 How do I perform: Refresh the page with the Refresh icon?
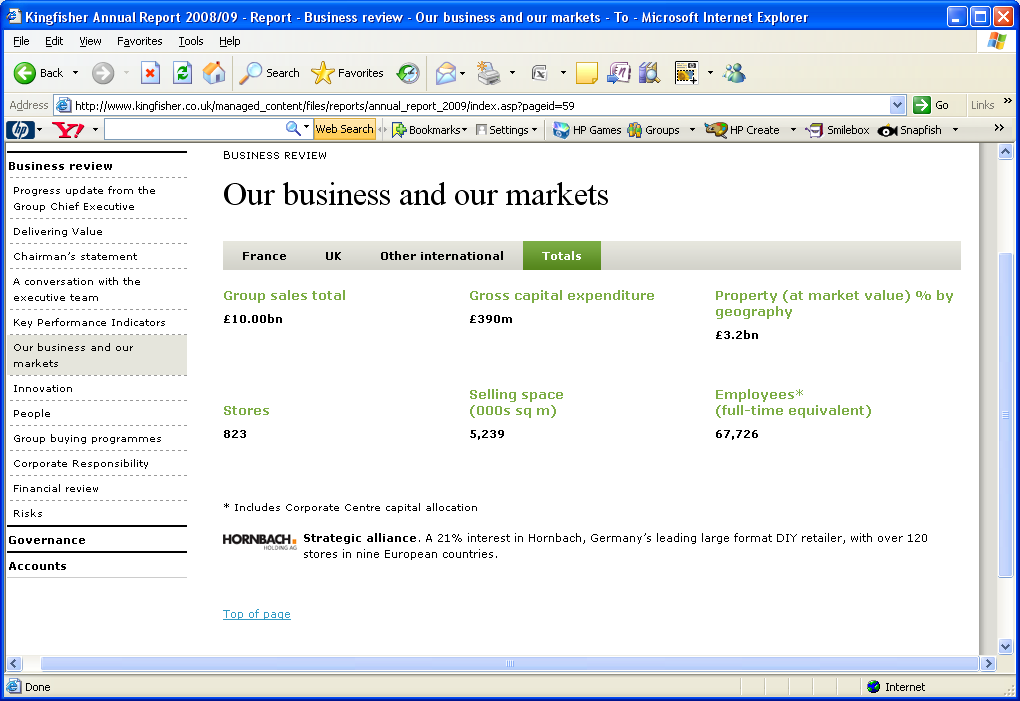182,73
